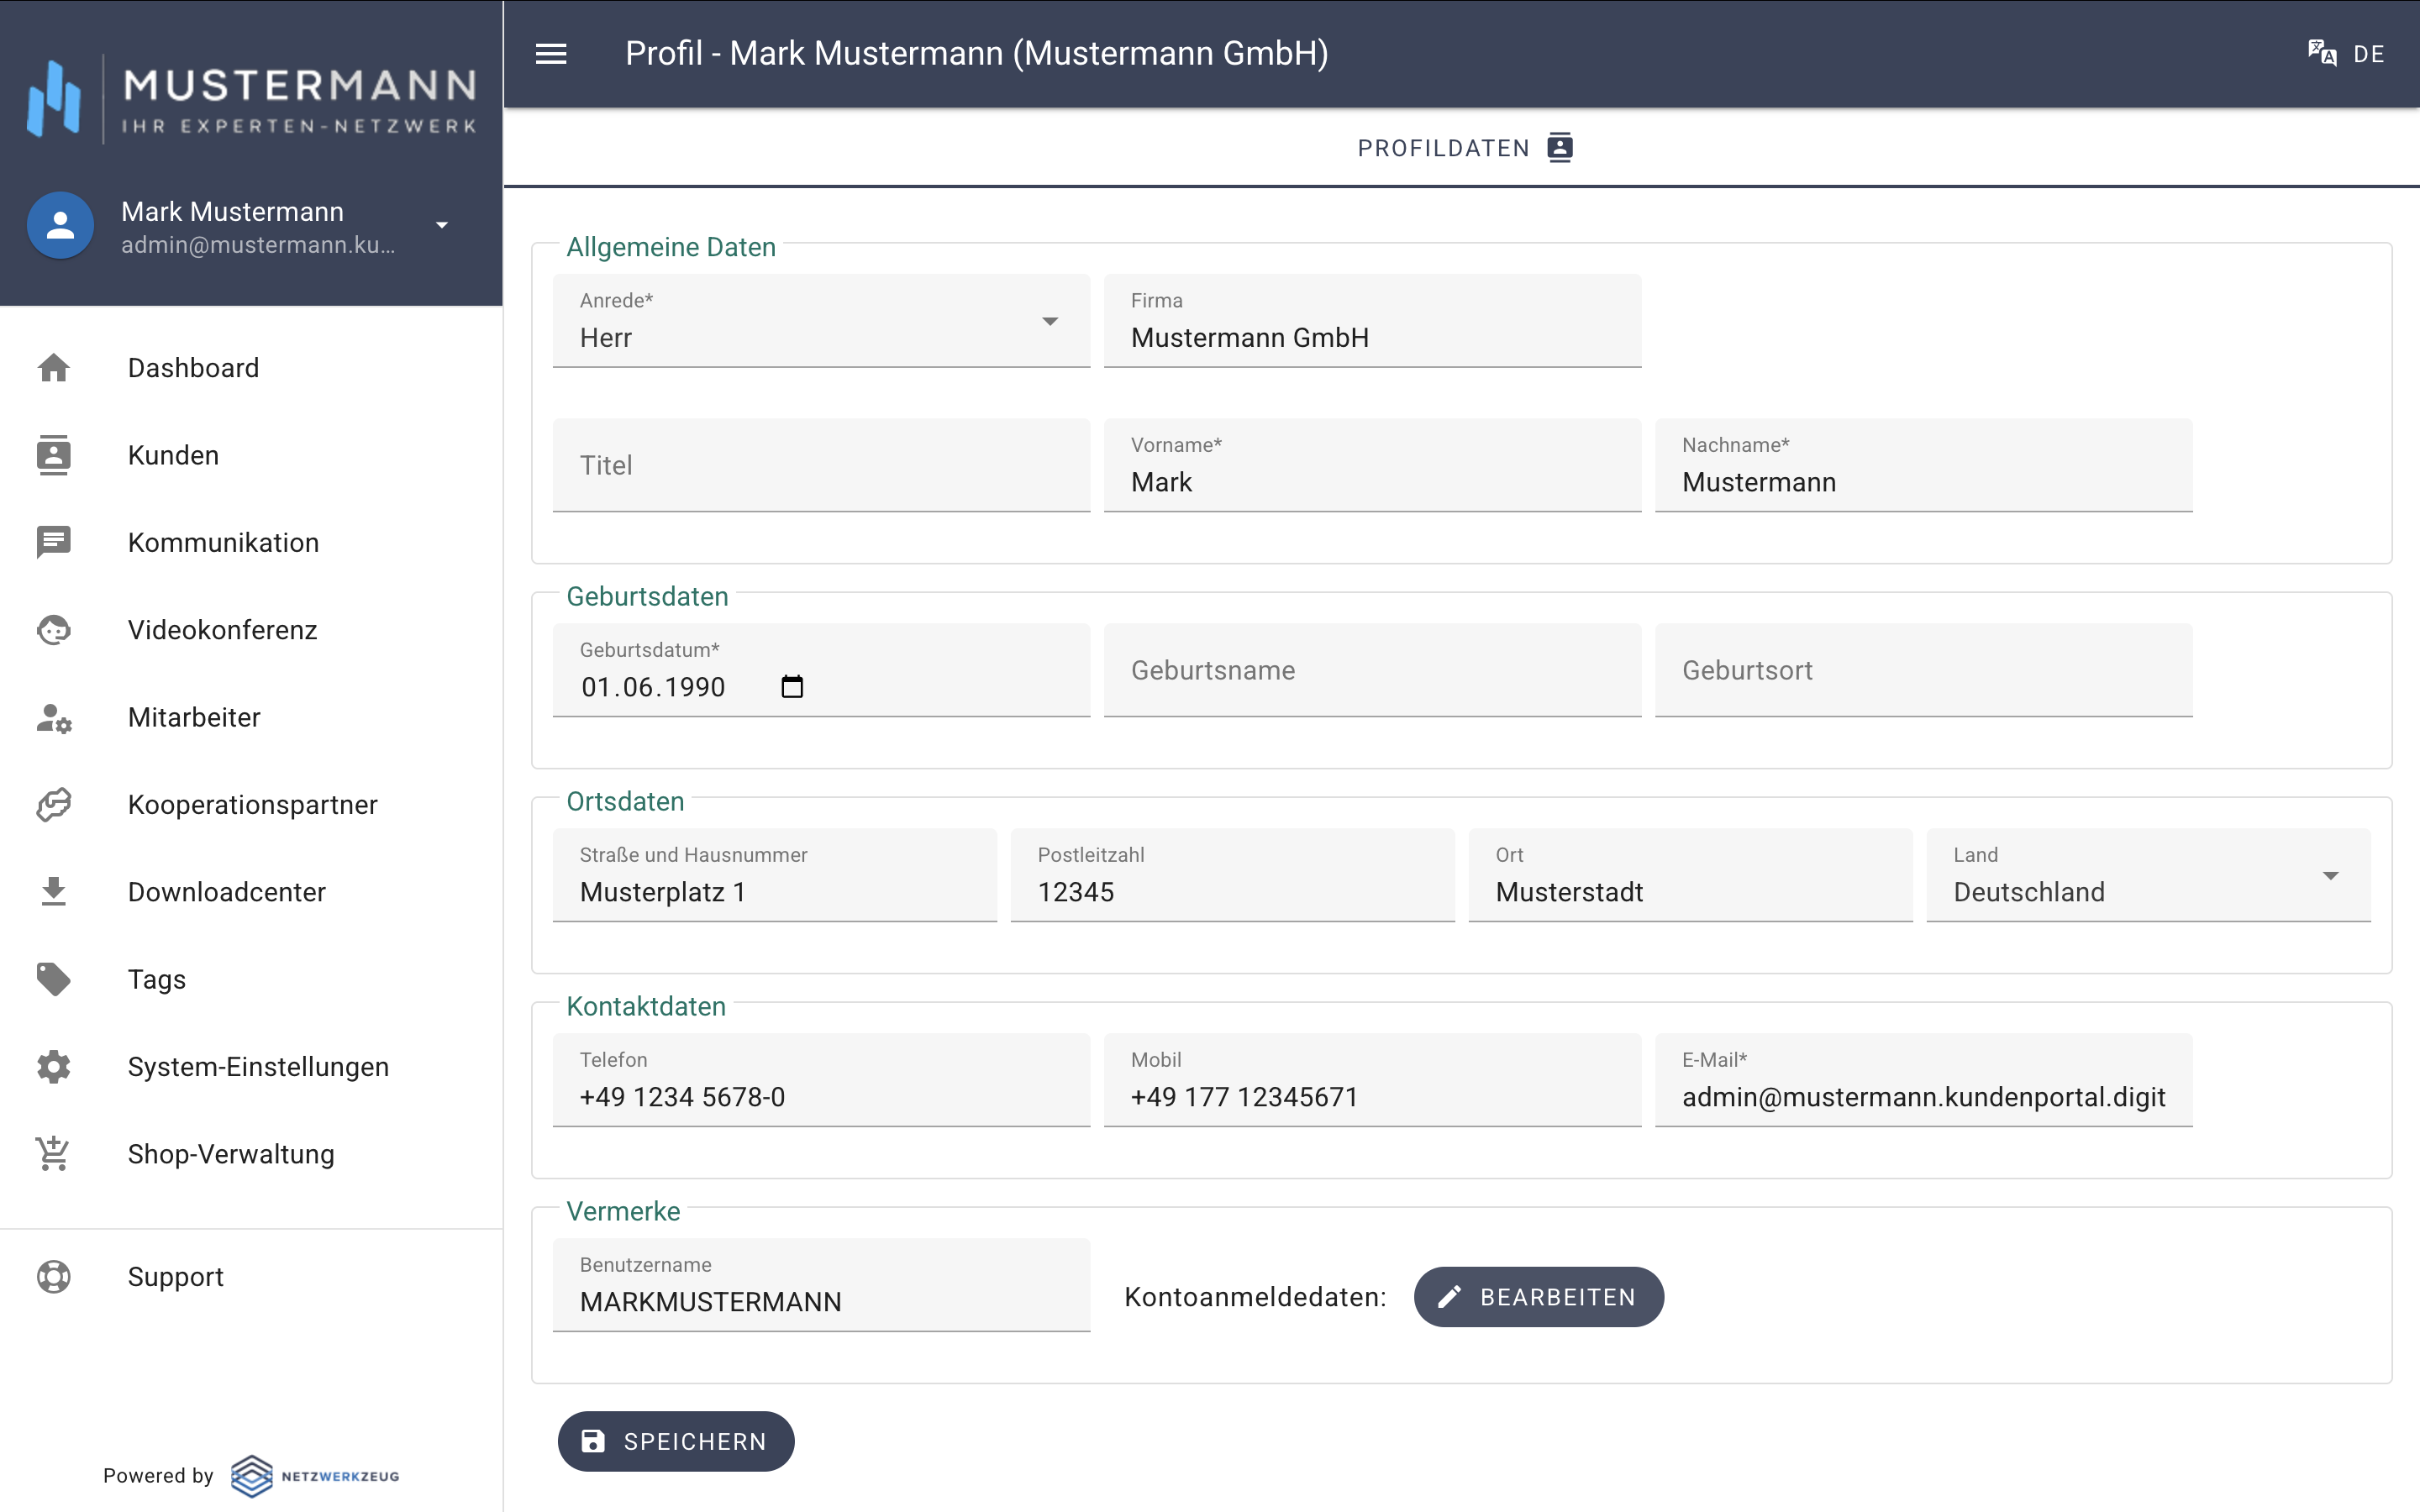2420x1512 pixels.
Task: Click the 'Allgemeine Daten' section heading
Action: (671, 247)
